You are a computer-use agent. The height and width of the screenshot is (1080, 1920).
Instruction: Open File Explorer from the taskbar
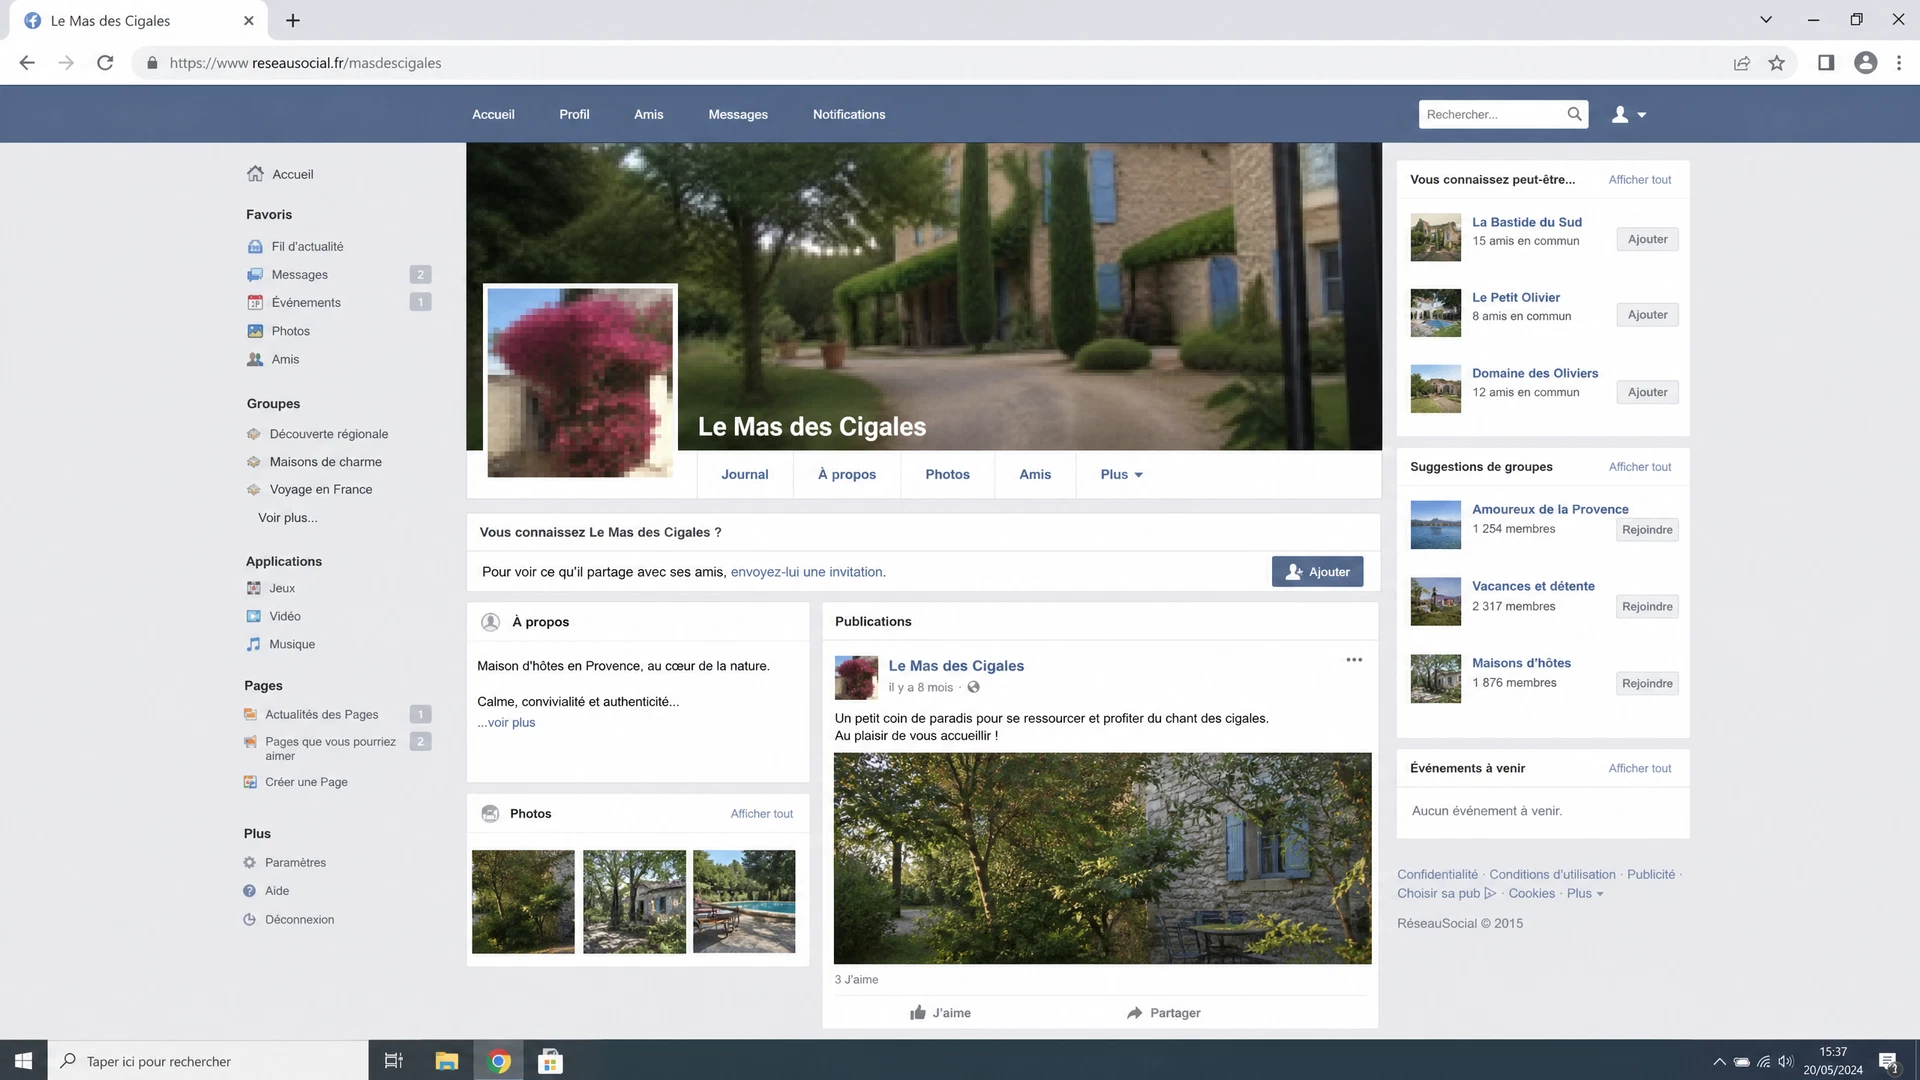(x=446, y=1061)
